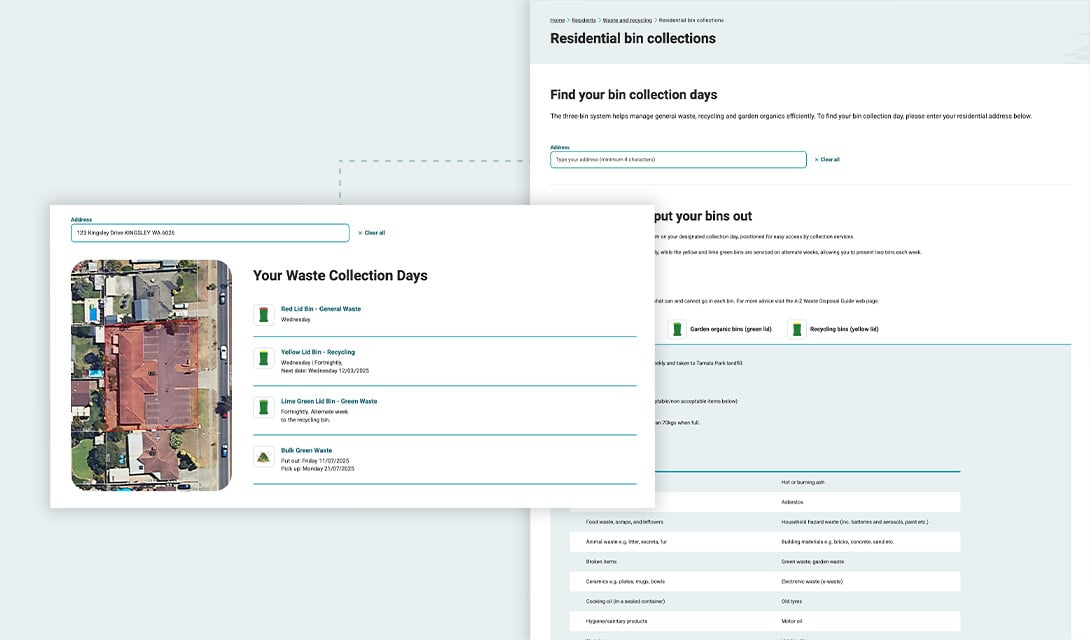
Task: Open the Bulk Green Waste link
Action: coord(306,450)
